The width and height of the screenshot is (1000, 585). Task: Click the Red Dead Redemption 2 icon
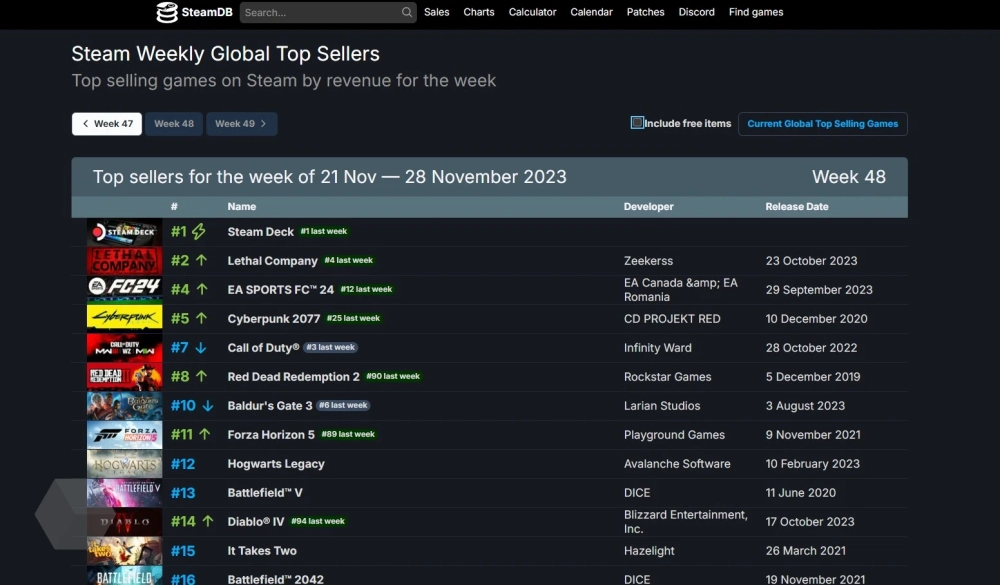click(124, 377)
